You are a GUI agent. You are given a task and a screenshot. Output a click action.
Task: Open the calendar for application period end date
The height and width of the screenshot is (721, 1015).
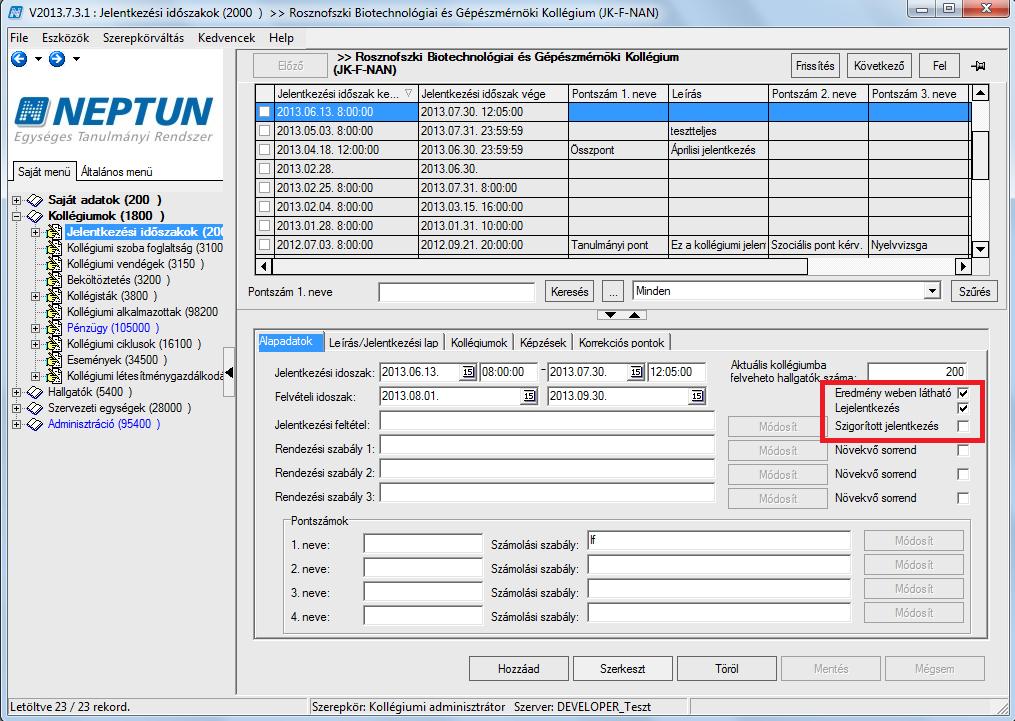636,372
